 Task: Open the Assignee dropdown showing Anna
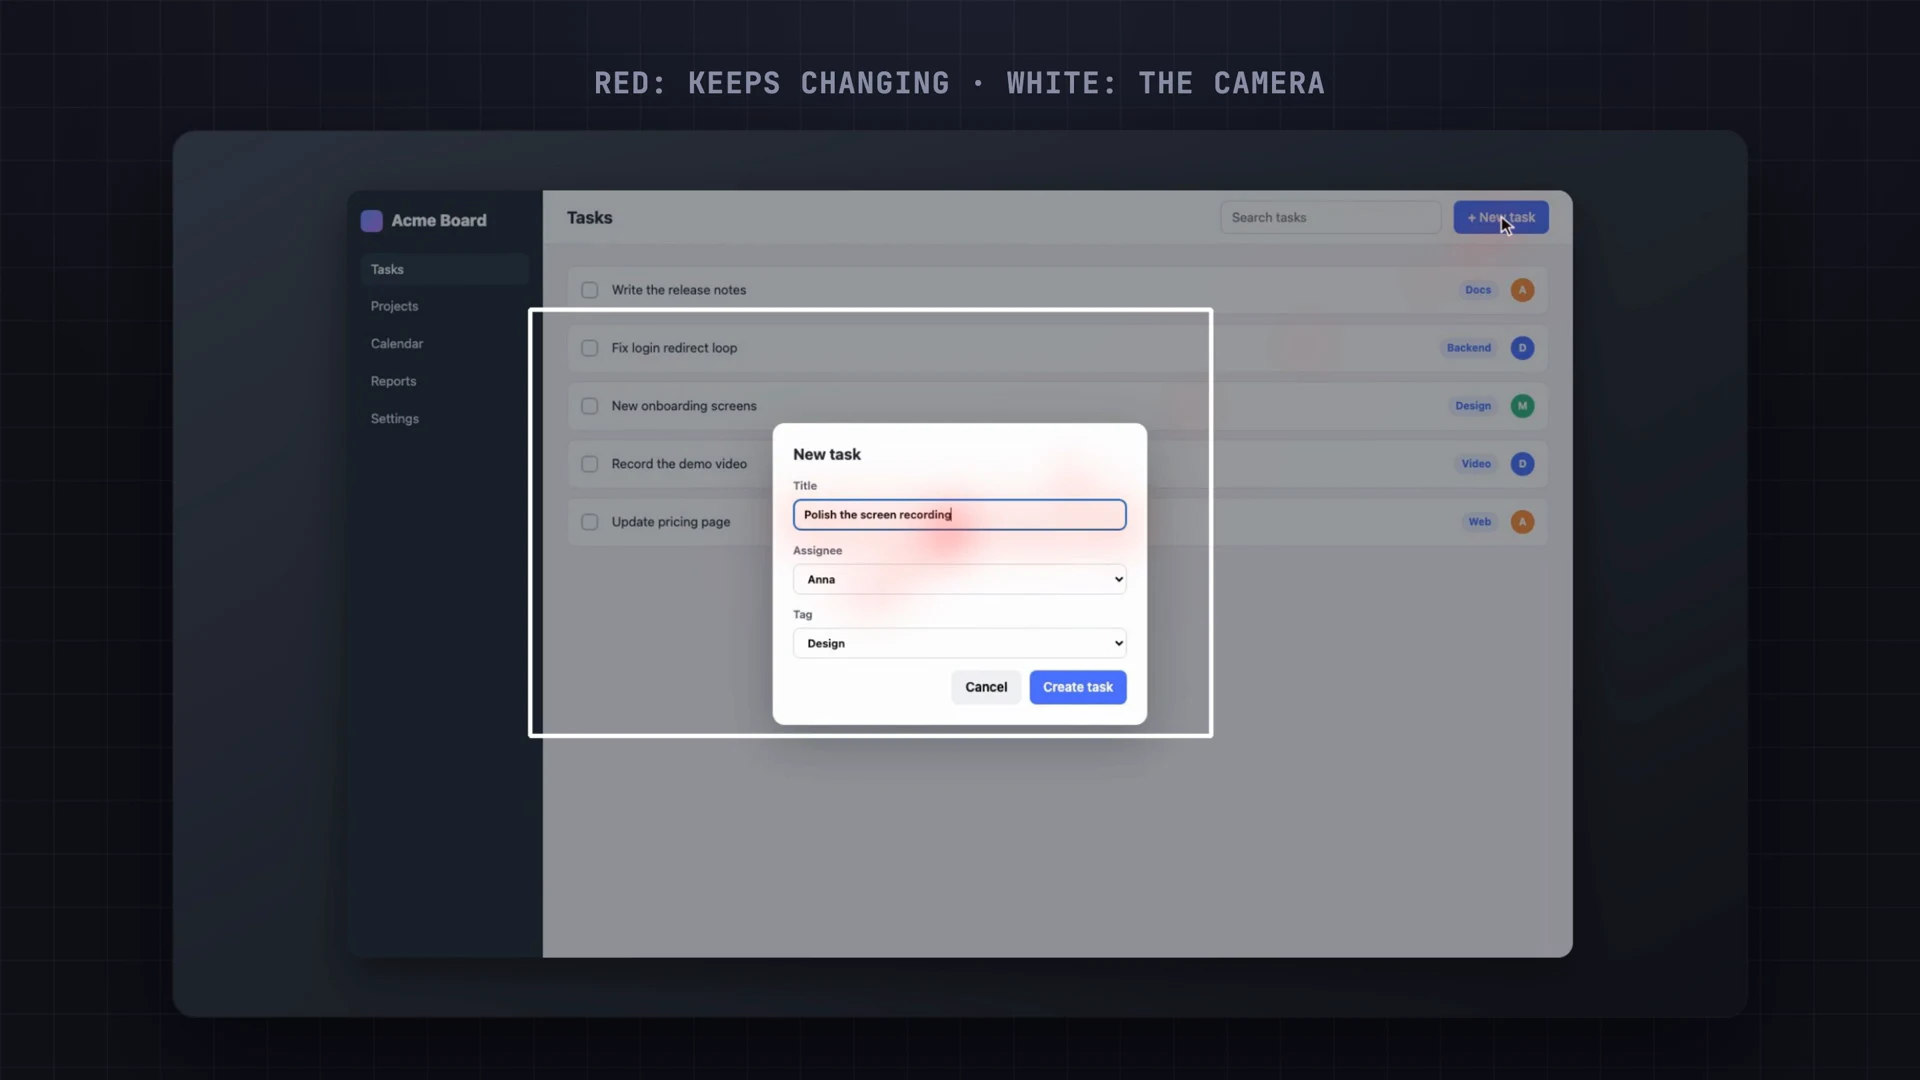click(959, 579)
